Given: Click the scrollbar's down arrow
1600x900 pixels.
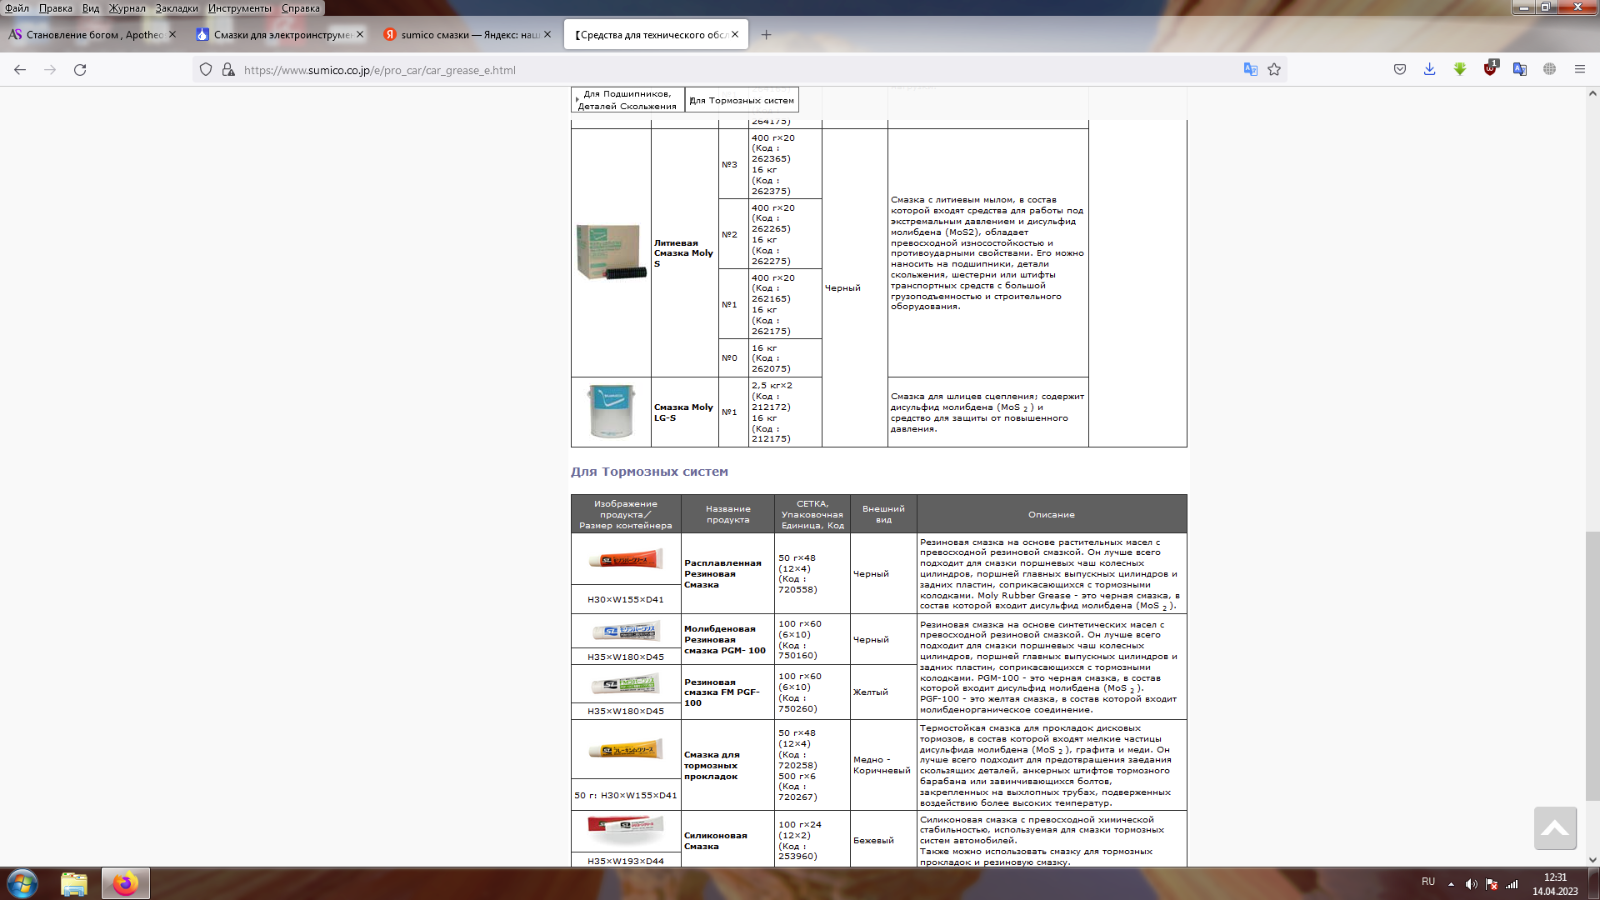Looking at the screenshot, I should pos(1592,860).
